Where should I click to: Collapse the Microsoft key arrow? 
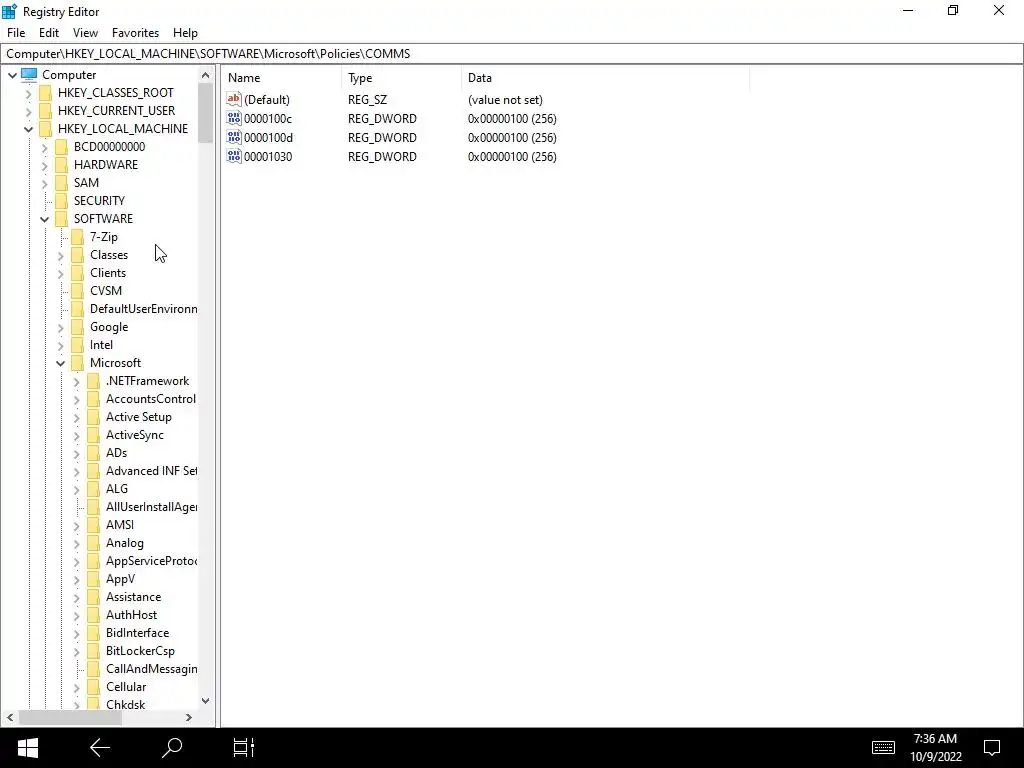[61, 363]
